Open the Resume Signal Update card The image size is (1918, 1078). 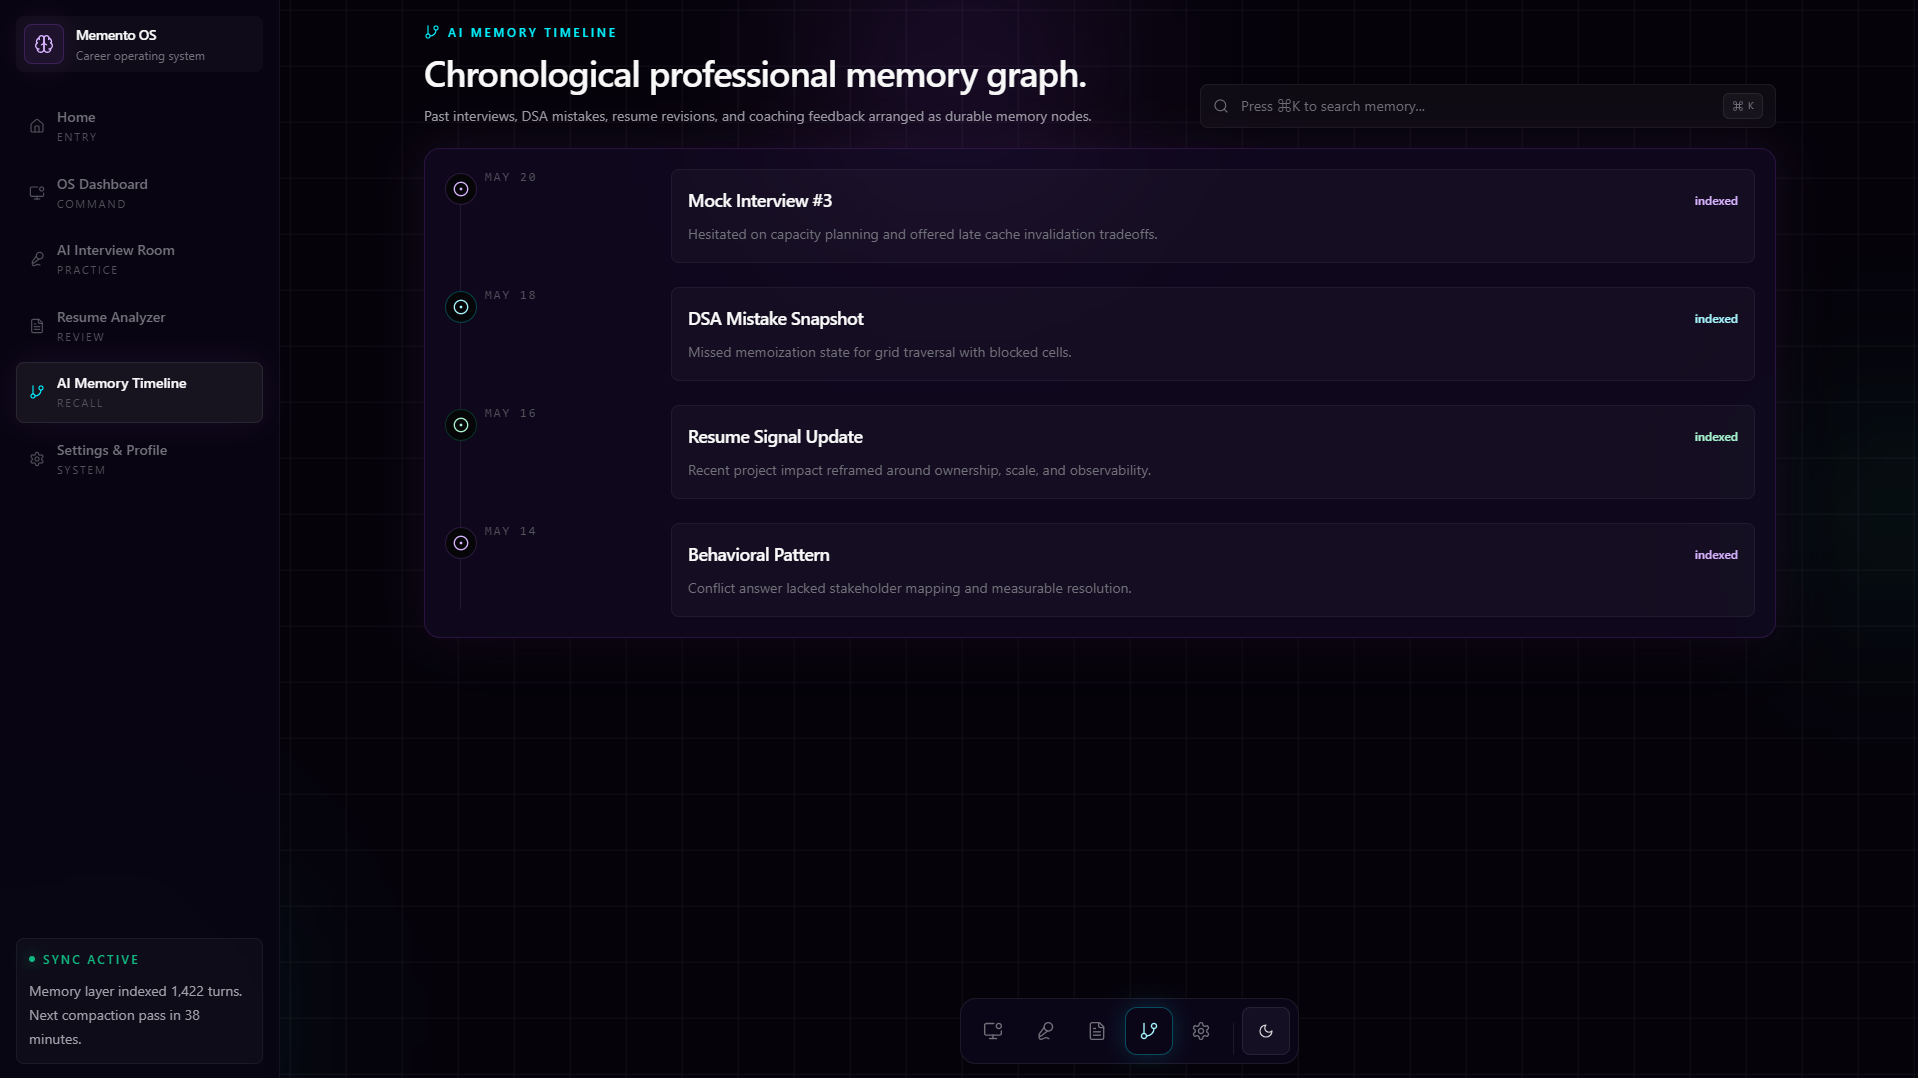point(1212,452)
